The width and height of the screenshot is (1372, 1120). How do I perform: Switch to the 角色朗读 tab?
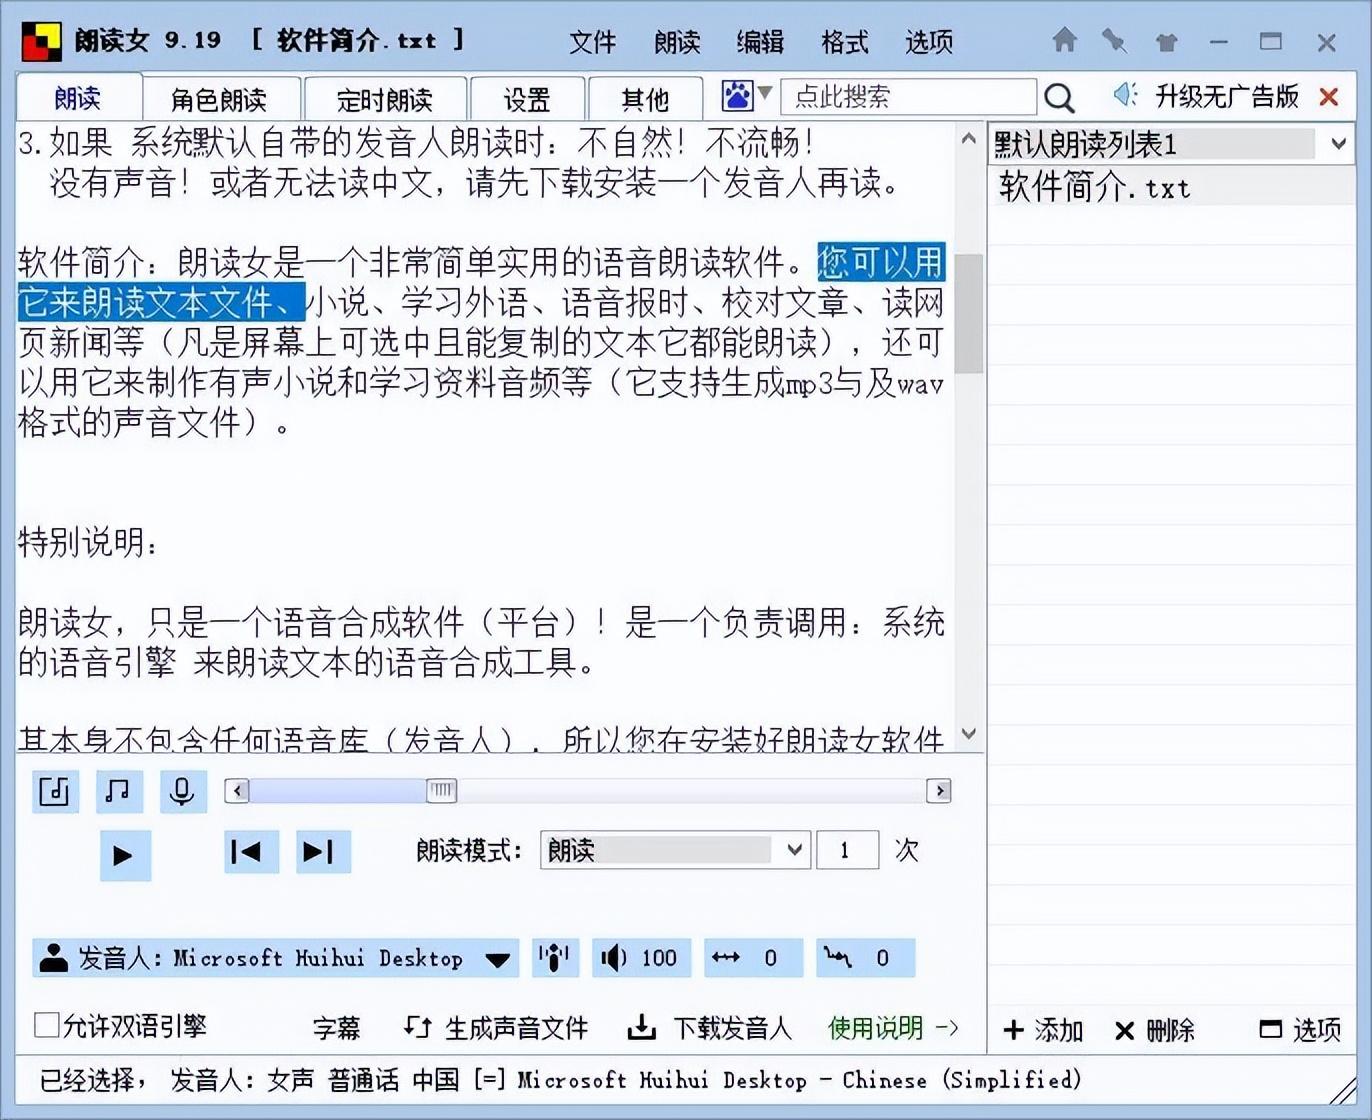(220, 99)
